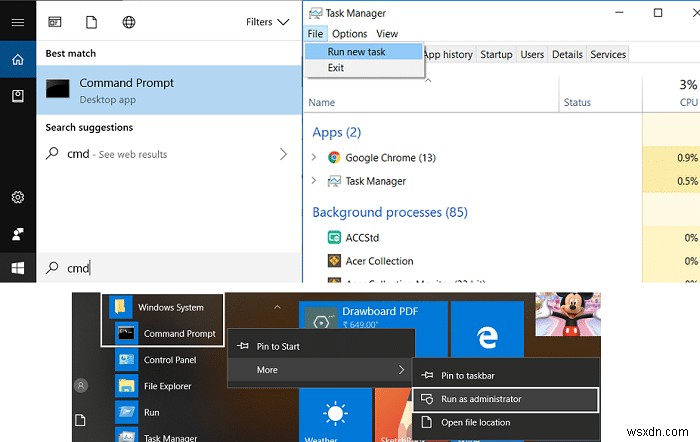The image size is (700, 442).
Task: Click Documents icon in Start rail
Action: (80, 420)
